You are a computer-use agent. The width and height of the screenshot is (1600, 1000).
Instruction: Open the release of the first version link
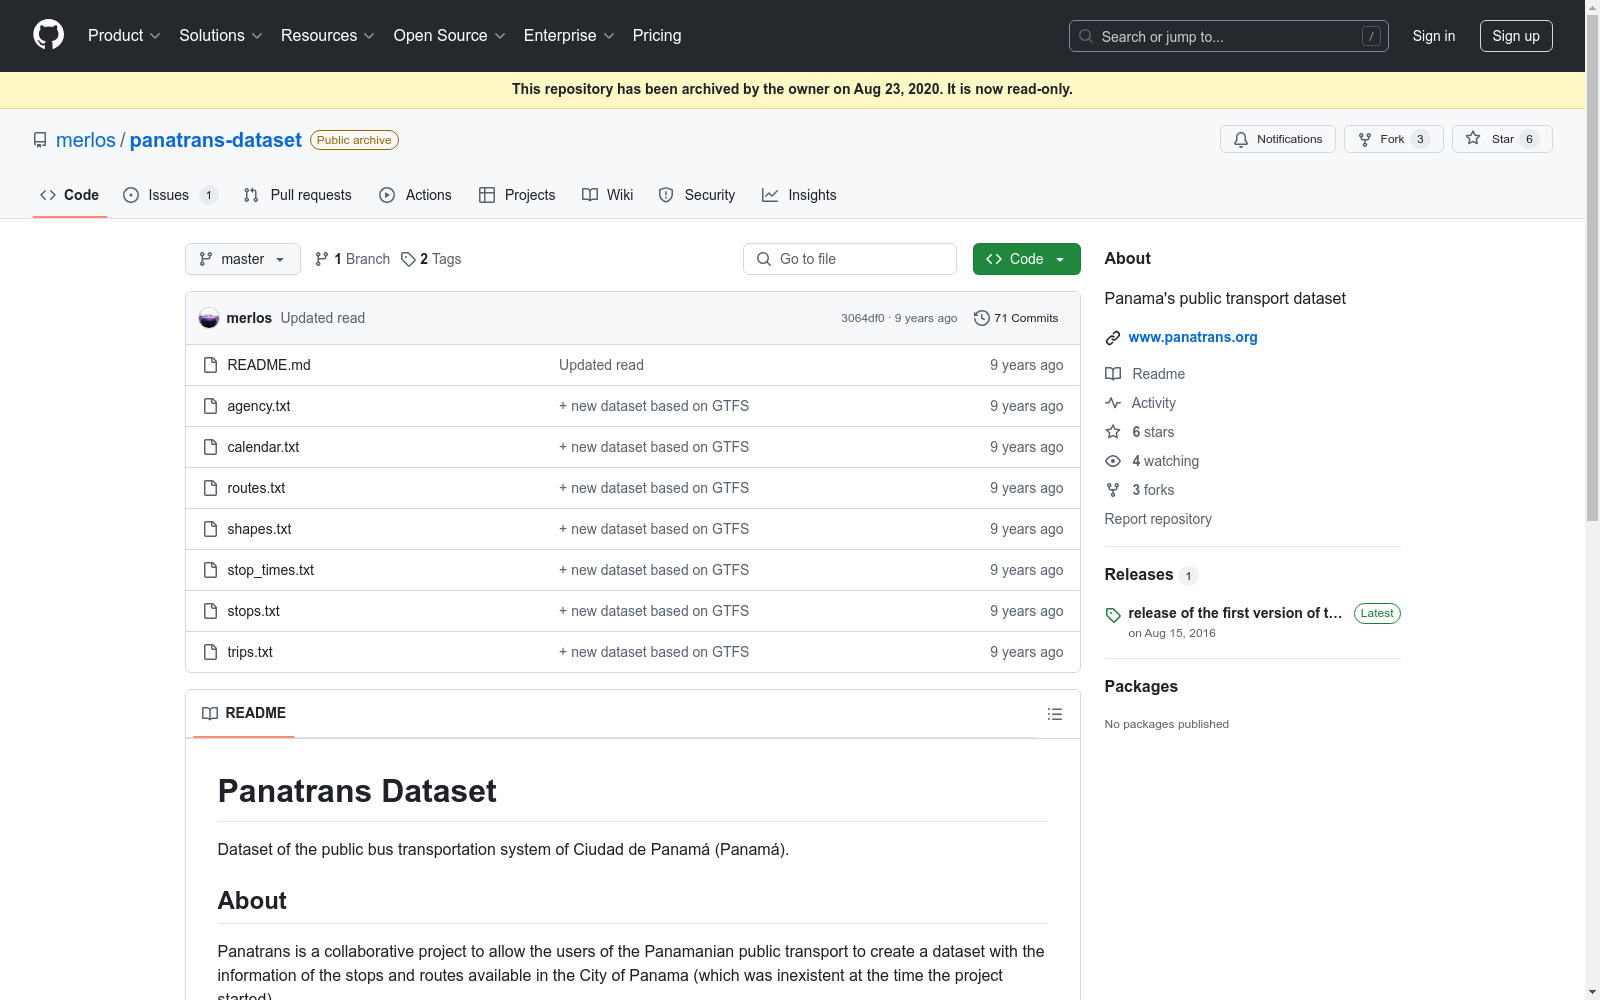coord(1235,613)
